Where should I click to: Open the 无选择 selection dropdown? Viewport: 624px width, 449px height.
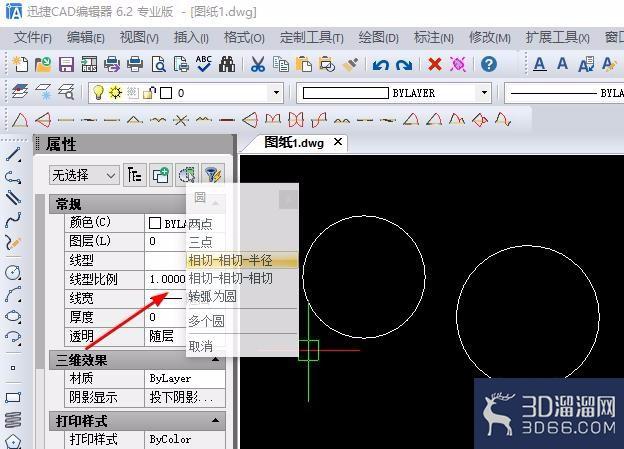tap(84, 175)
